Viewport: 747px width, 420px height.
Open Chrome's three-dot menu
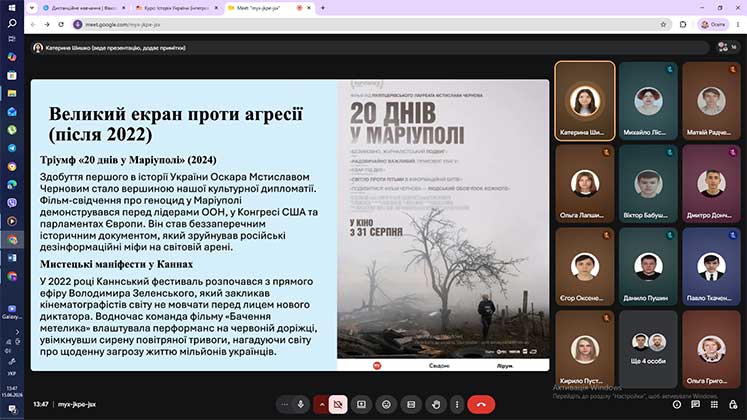point(738,24)
